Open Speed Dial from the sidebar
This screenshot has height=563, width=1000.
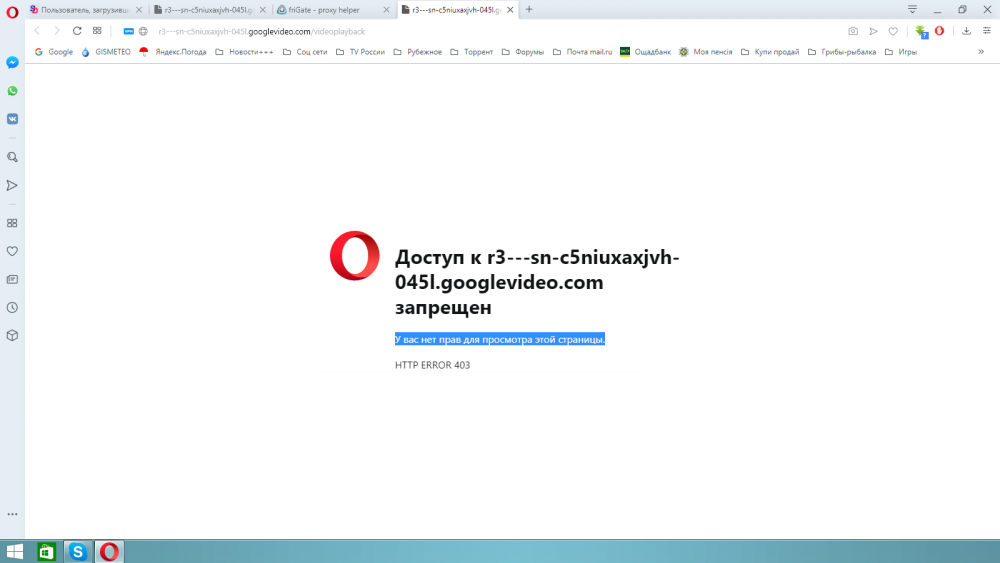pos(12,223)
